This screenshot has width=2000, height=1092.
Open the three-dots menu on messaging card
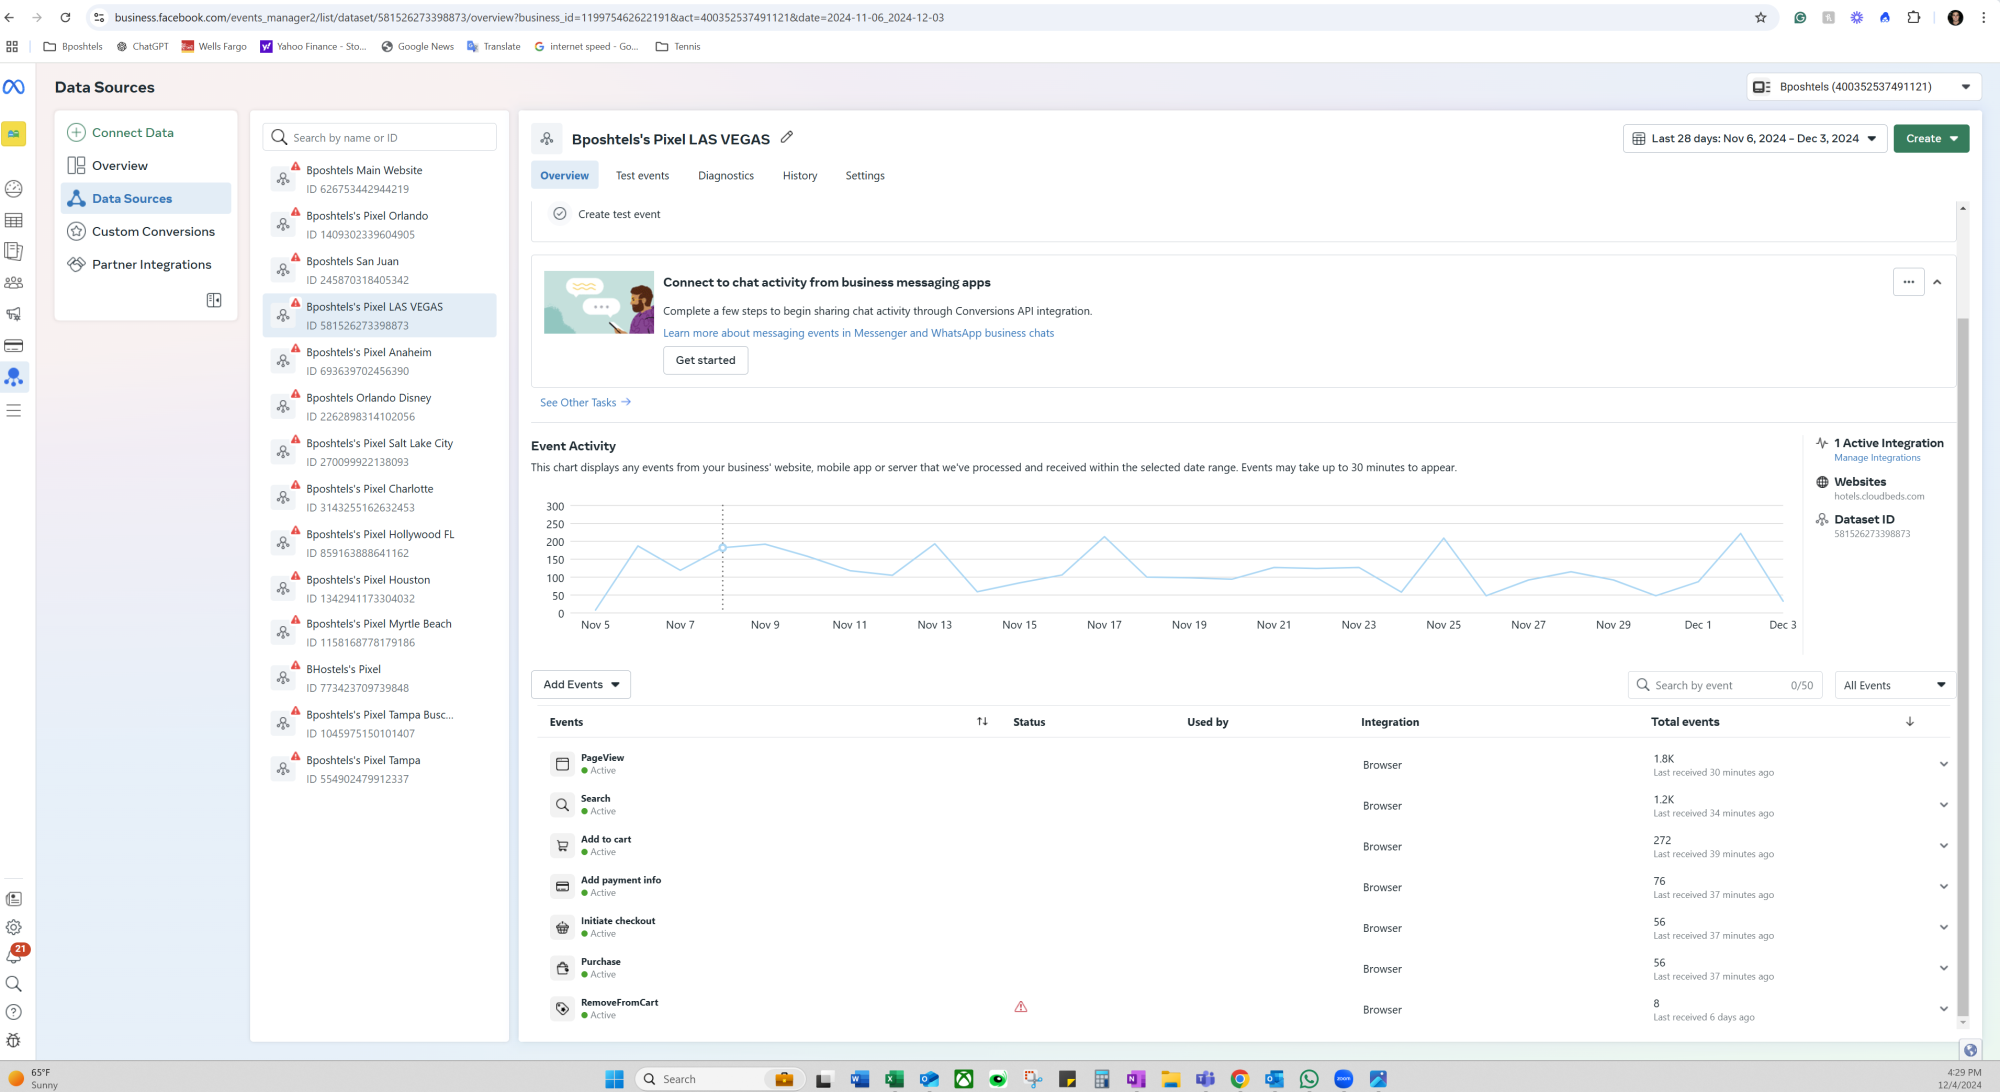click(1908, 282)
